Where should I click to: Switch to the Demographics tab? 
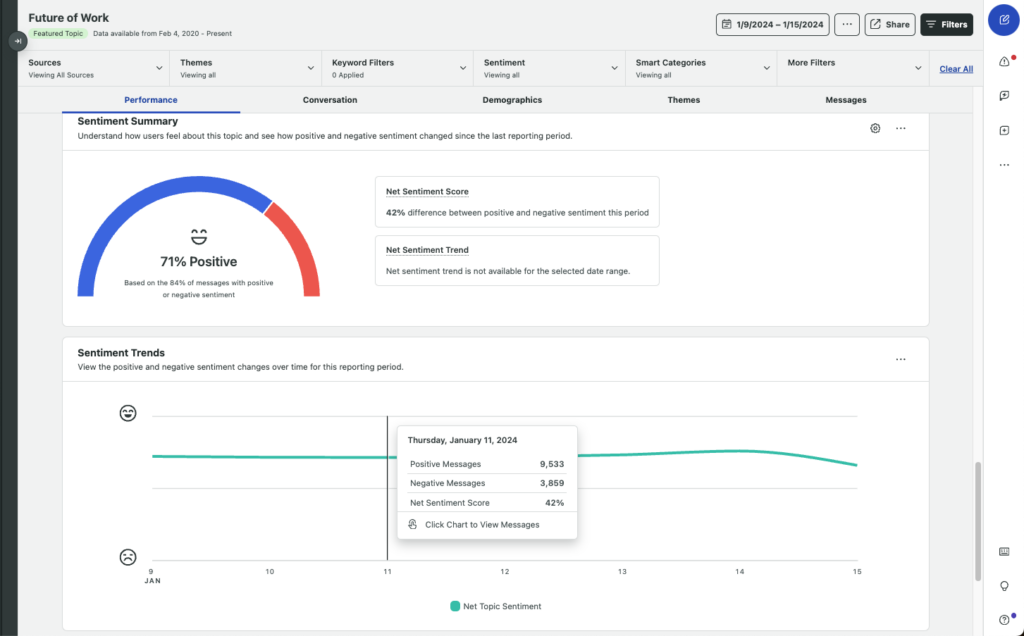point(512,100)
